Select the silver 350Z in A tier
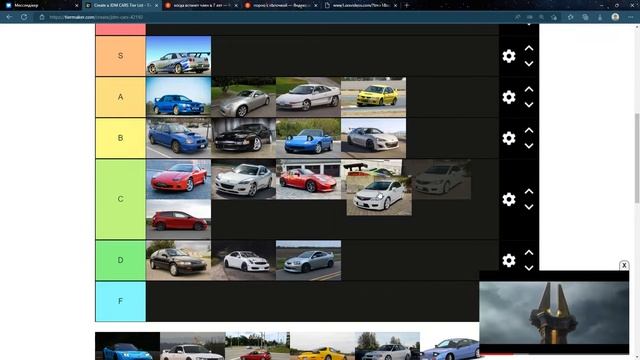 (x=243, y=97)
